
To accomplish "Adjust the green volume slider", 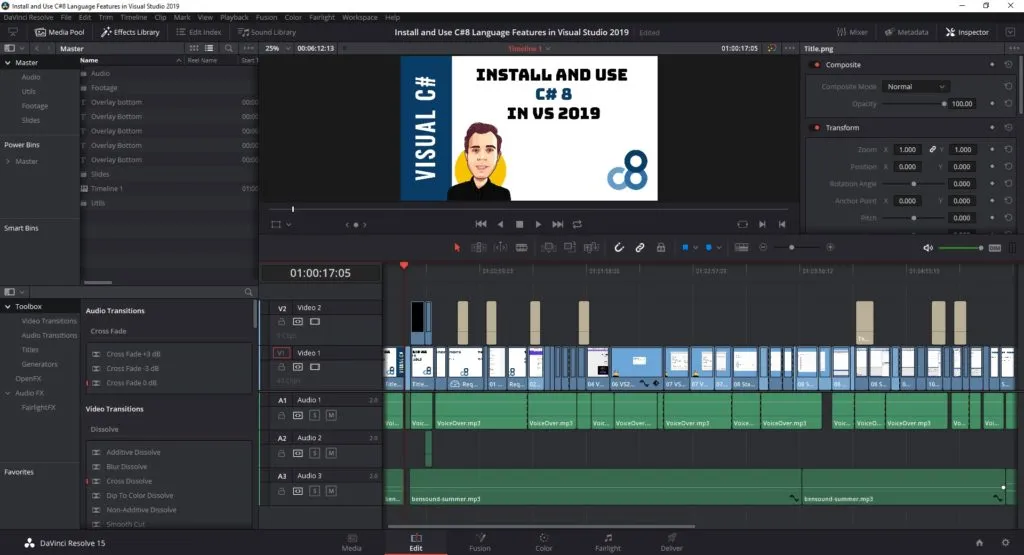I will [961, 248].
